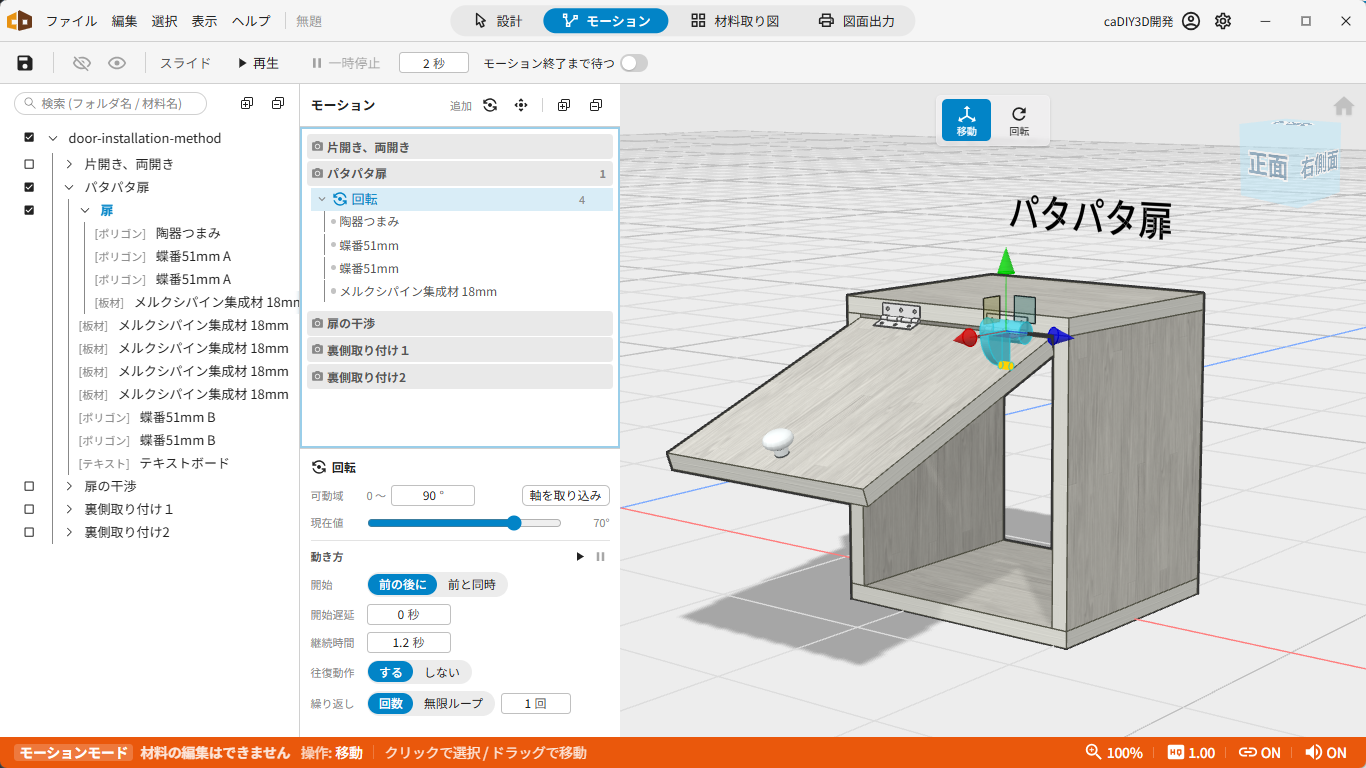Select the 回転 rotate tool in viewport

(x=1019, y=120)
